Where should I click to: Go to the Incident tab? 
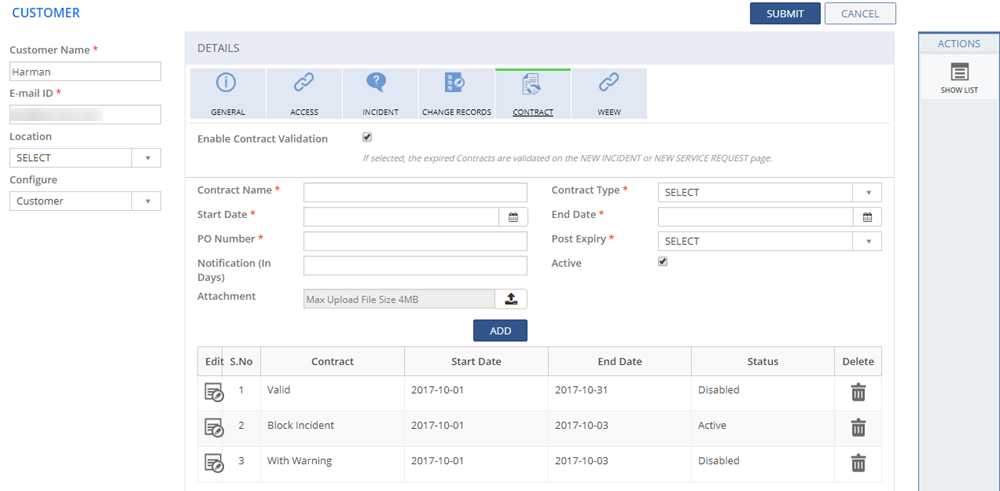coord(380,94)
